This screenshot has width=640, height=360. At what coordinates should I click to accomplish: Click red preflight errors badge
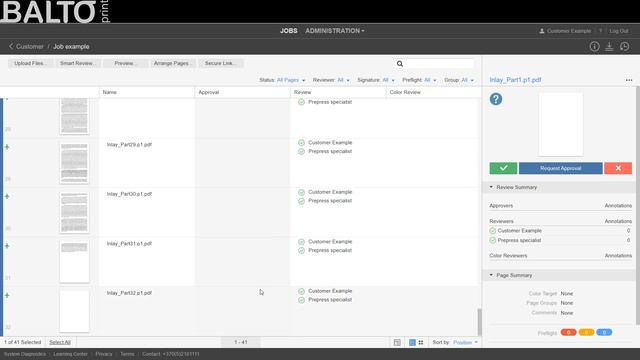pos(568,332)
